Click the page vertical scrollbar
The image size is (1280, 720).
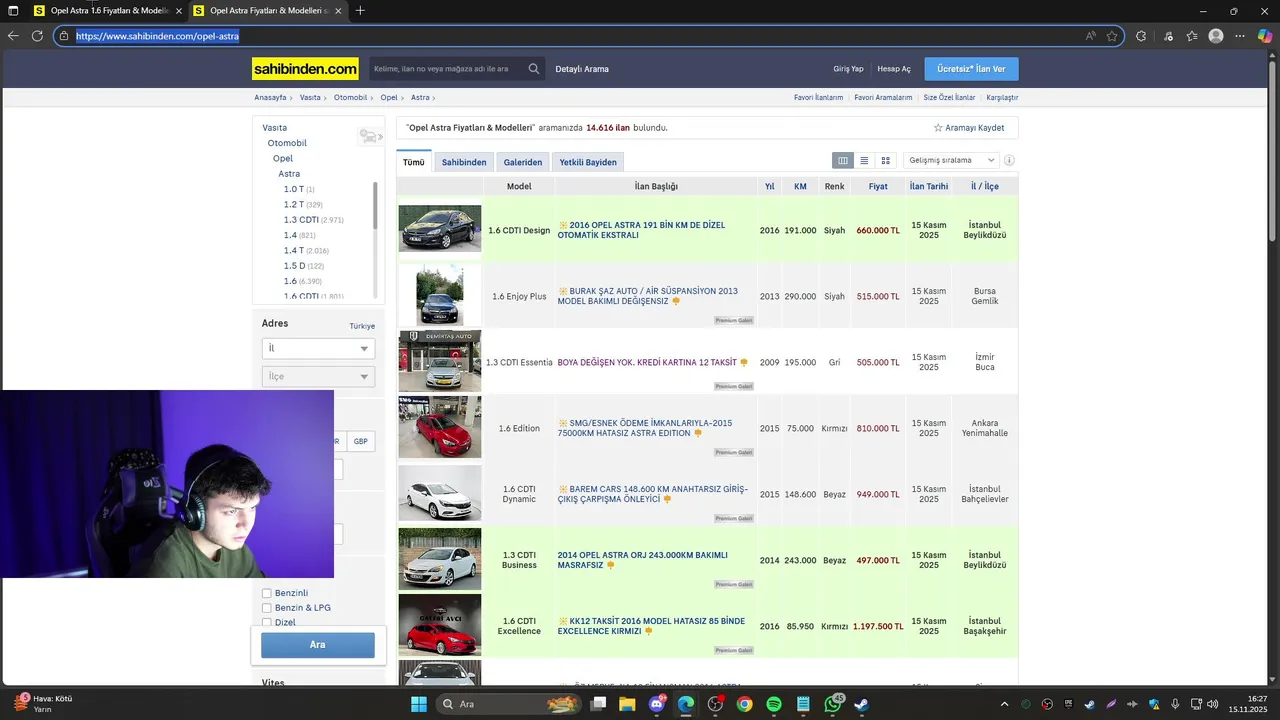[x=1273, y=150]
